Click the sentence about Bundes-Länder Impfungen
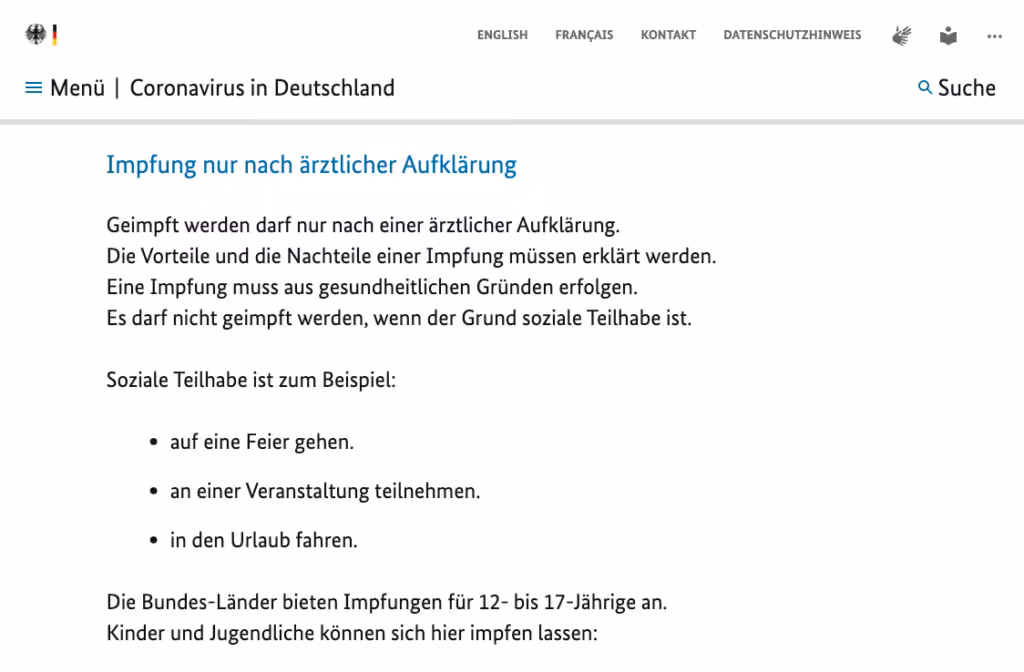Viewport: 1024px width, 672px height. click(386, 604)
